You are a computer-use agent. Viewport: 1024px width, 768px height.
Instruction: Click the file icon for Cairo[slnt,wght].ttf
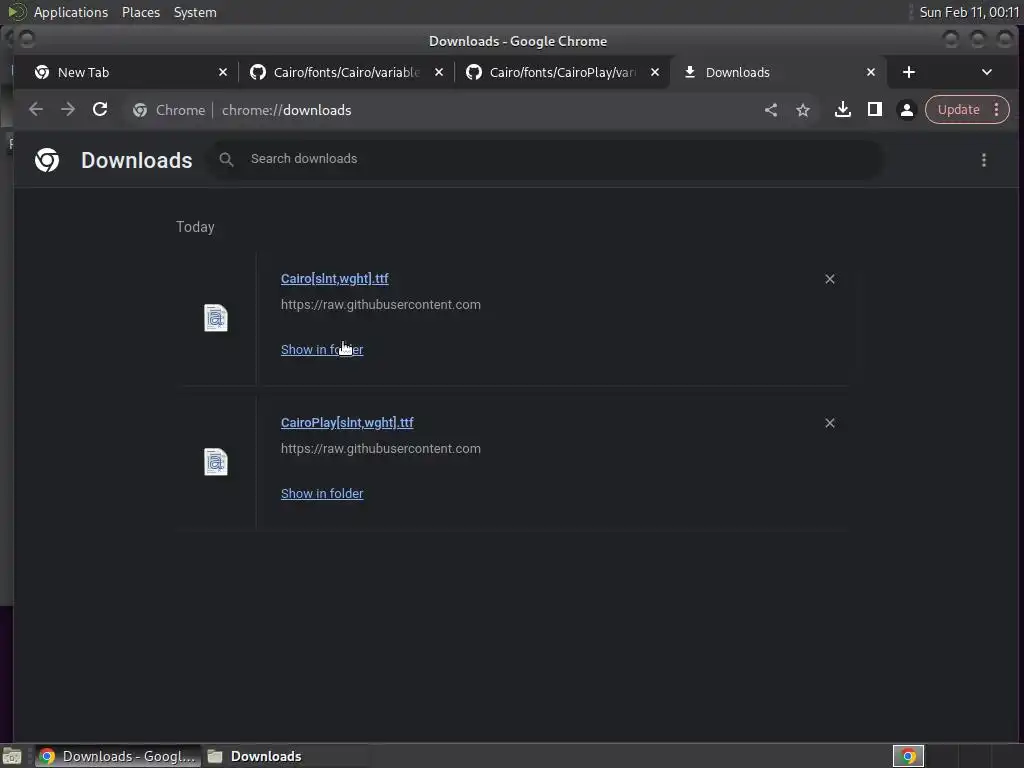[216, 318]
